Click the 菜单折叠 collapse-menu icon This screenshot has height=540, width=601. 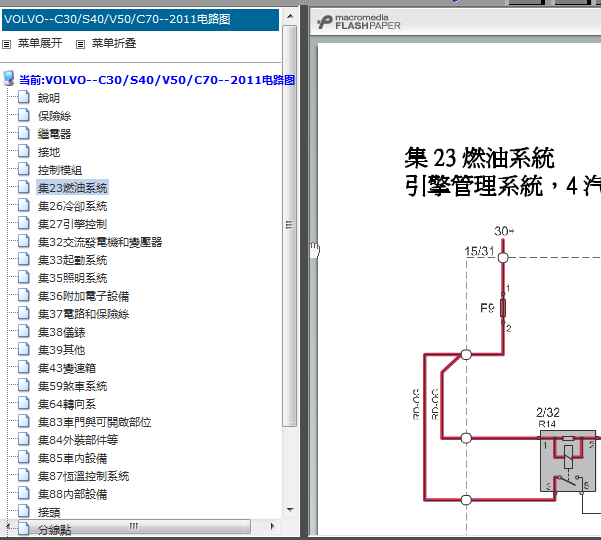(x=80, y=44)
